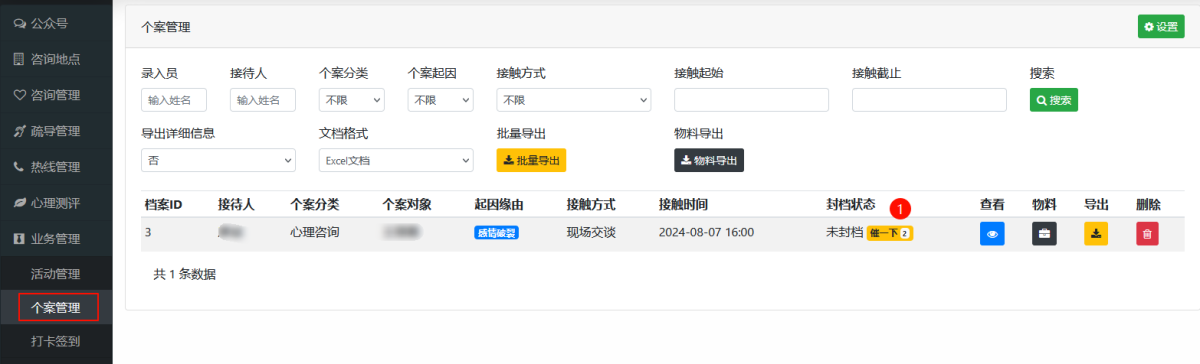
Task: Open the 导出详细信息 dropdown
Action: pos(219,160)
